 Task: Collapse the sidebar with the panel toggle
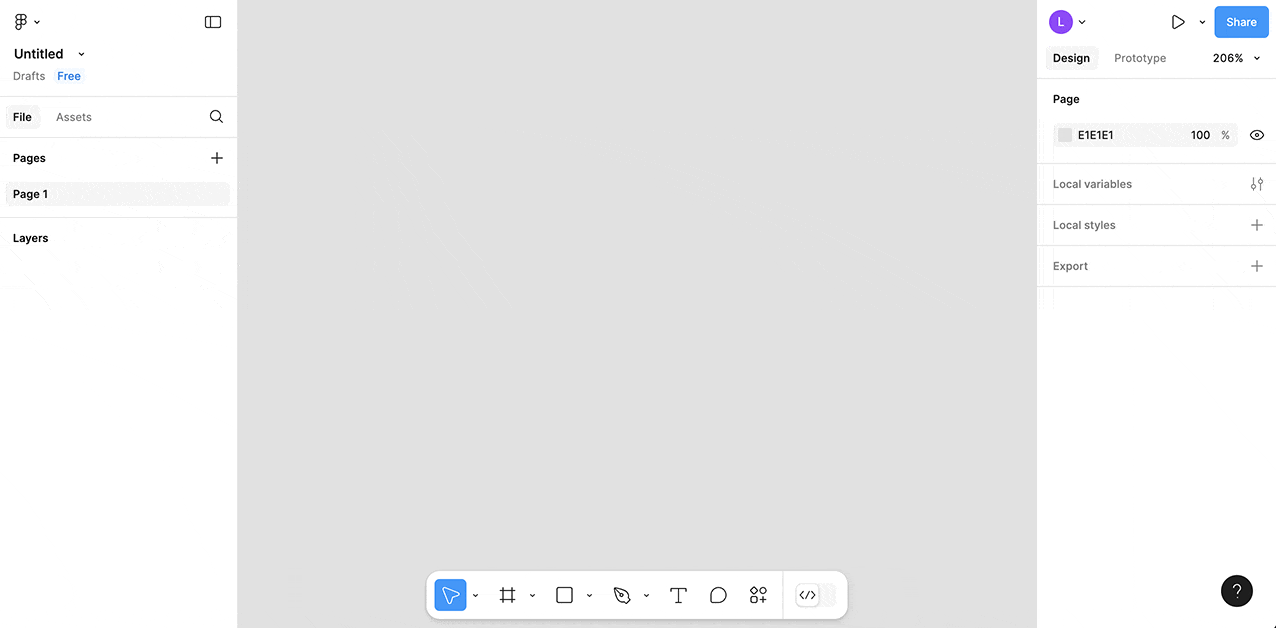tap(213, 22)
